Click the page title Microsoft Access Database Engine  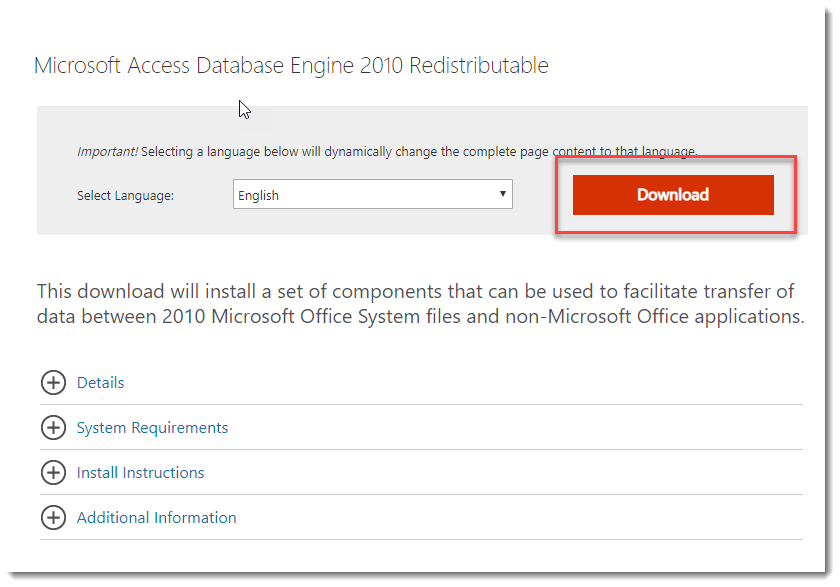(291, 65)
